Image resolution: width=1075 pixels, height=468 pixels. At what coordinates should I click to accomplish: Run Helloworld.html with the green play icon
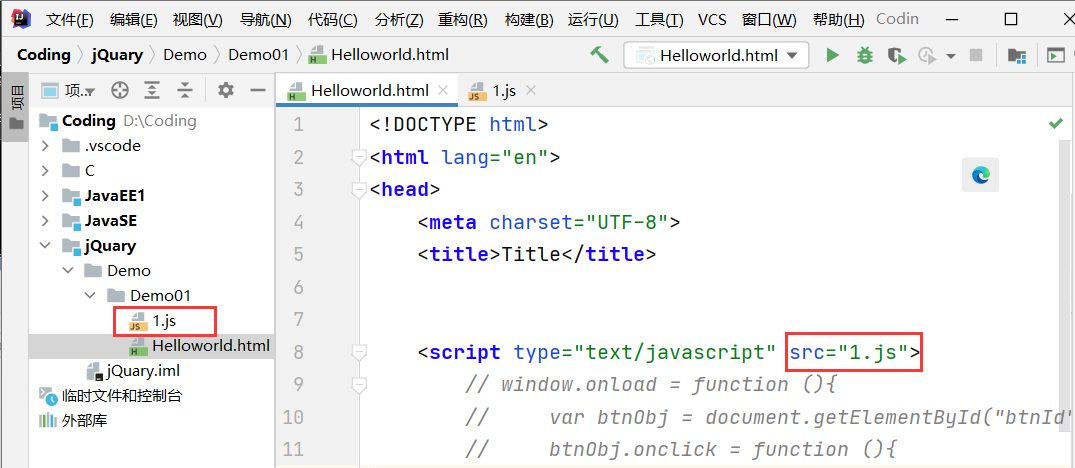point(832,56)
